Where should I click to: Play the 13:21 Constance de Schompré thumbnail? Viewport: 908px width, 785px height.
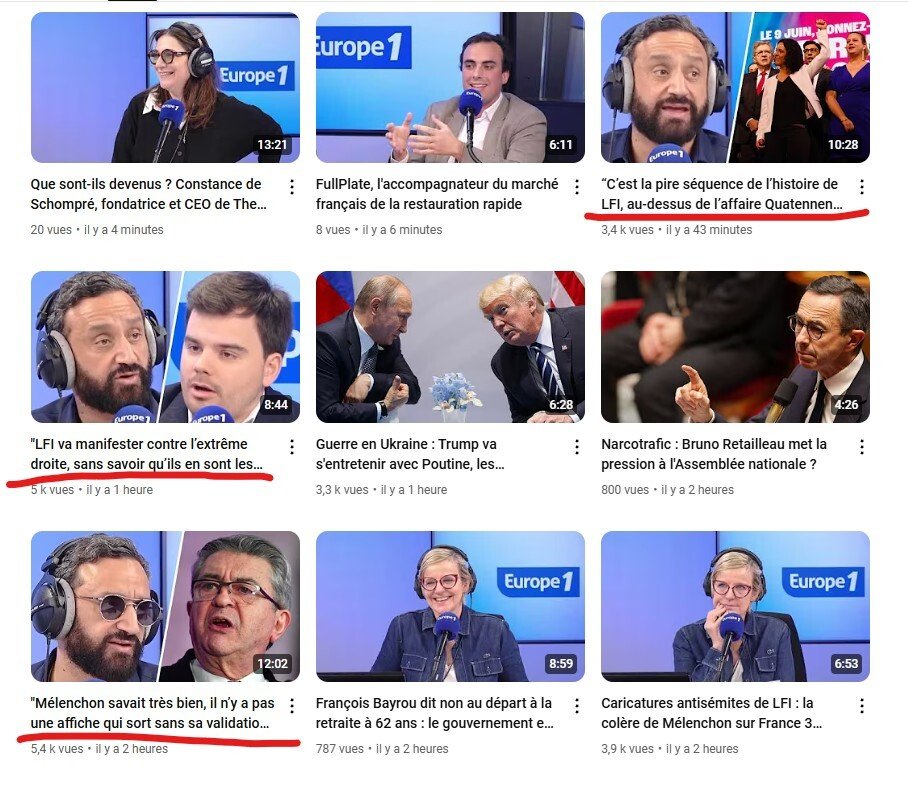pyautogui.click(x=165, y=87)
